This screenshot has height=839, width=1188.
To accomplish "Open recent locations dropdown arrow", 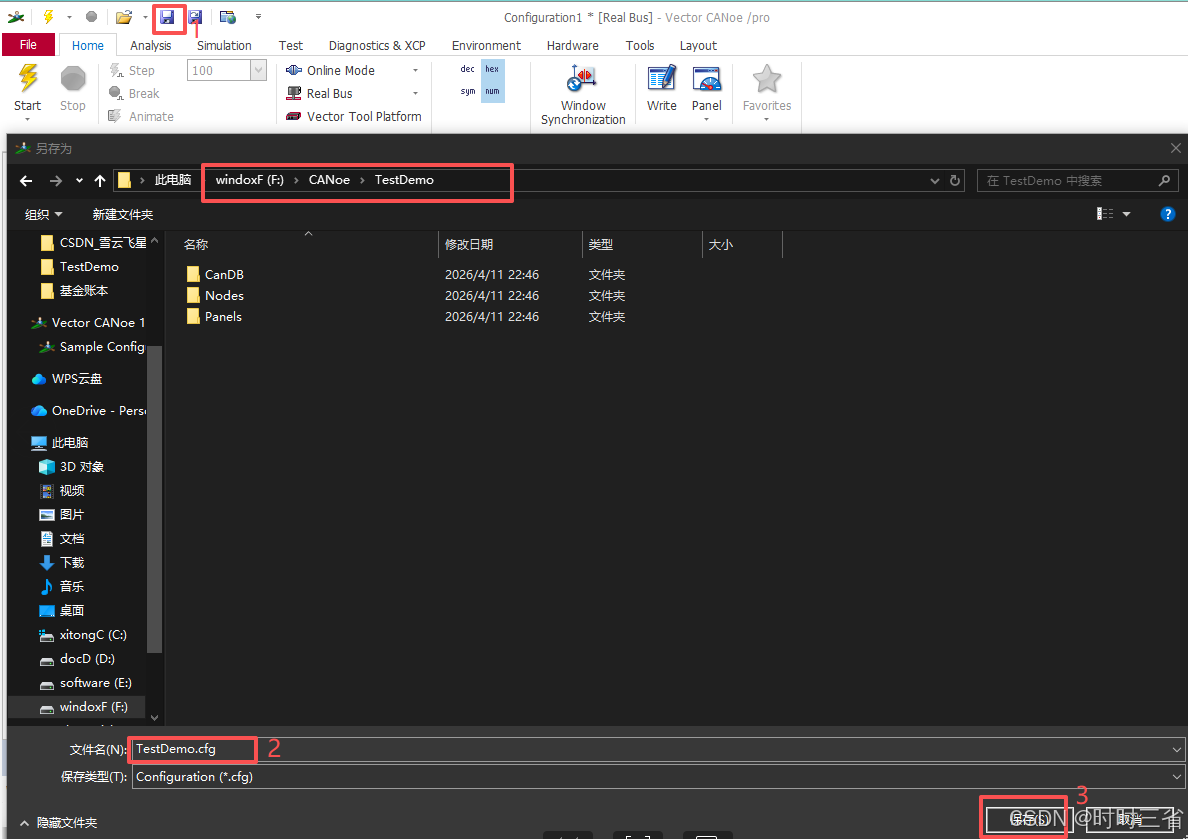I will [79, 180].
